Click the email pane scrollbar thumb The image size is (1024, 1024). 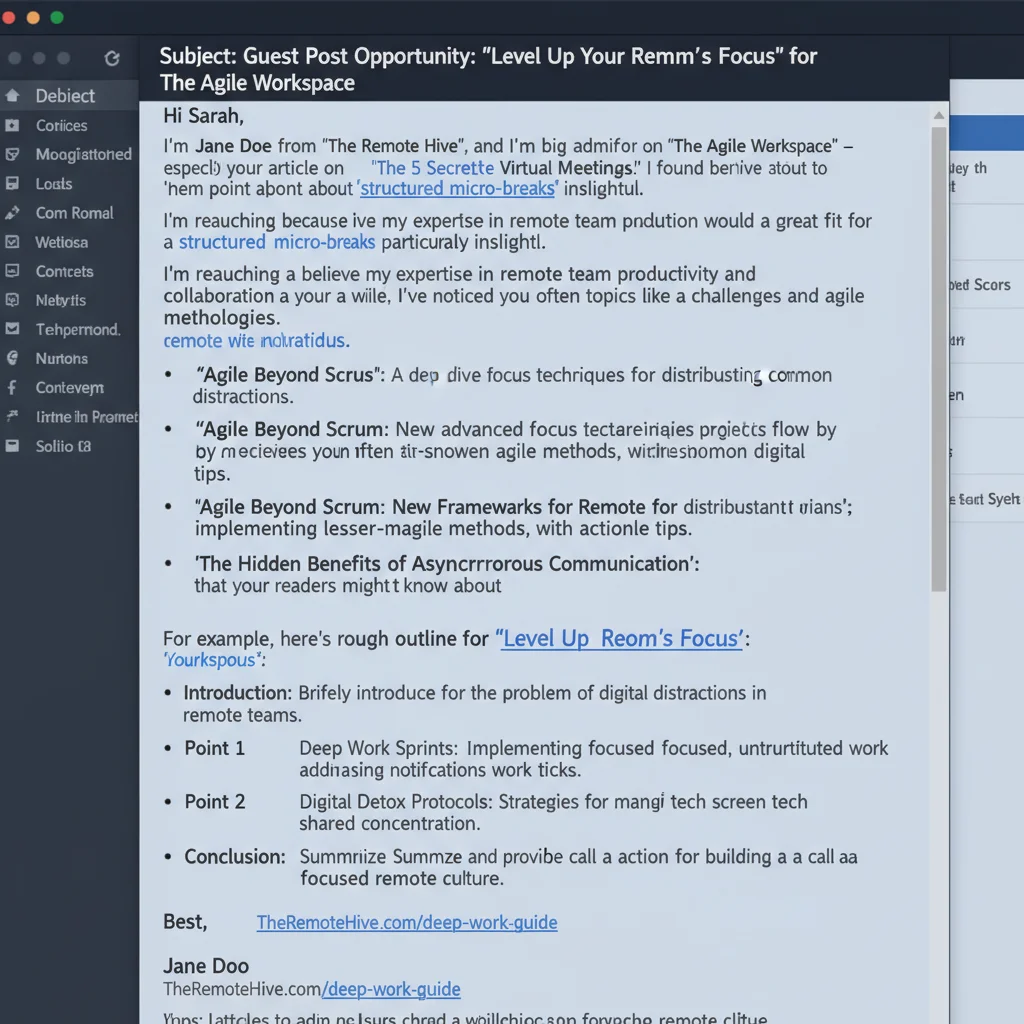pyautogui.click(x=939, y=359)
